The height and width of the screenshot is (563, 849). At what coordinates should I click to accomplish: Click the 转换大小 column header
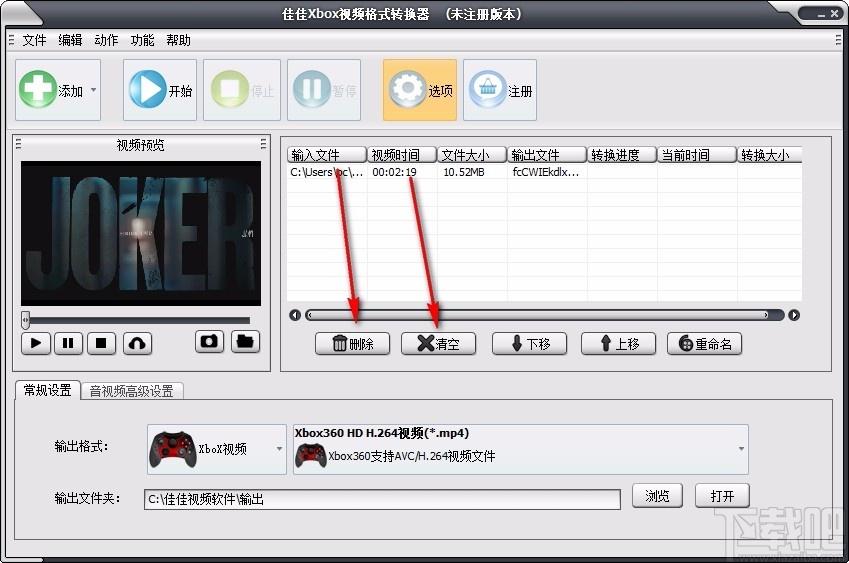coord(769,155)
